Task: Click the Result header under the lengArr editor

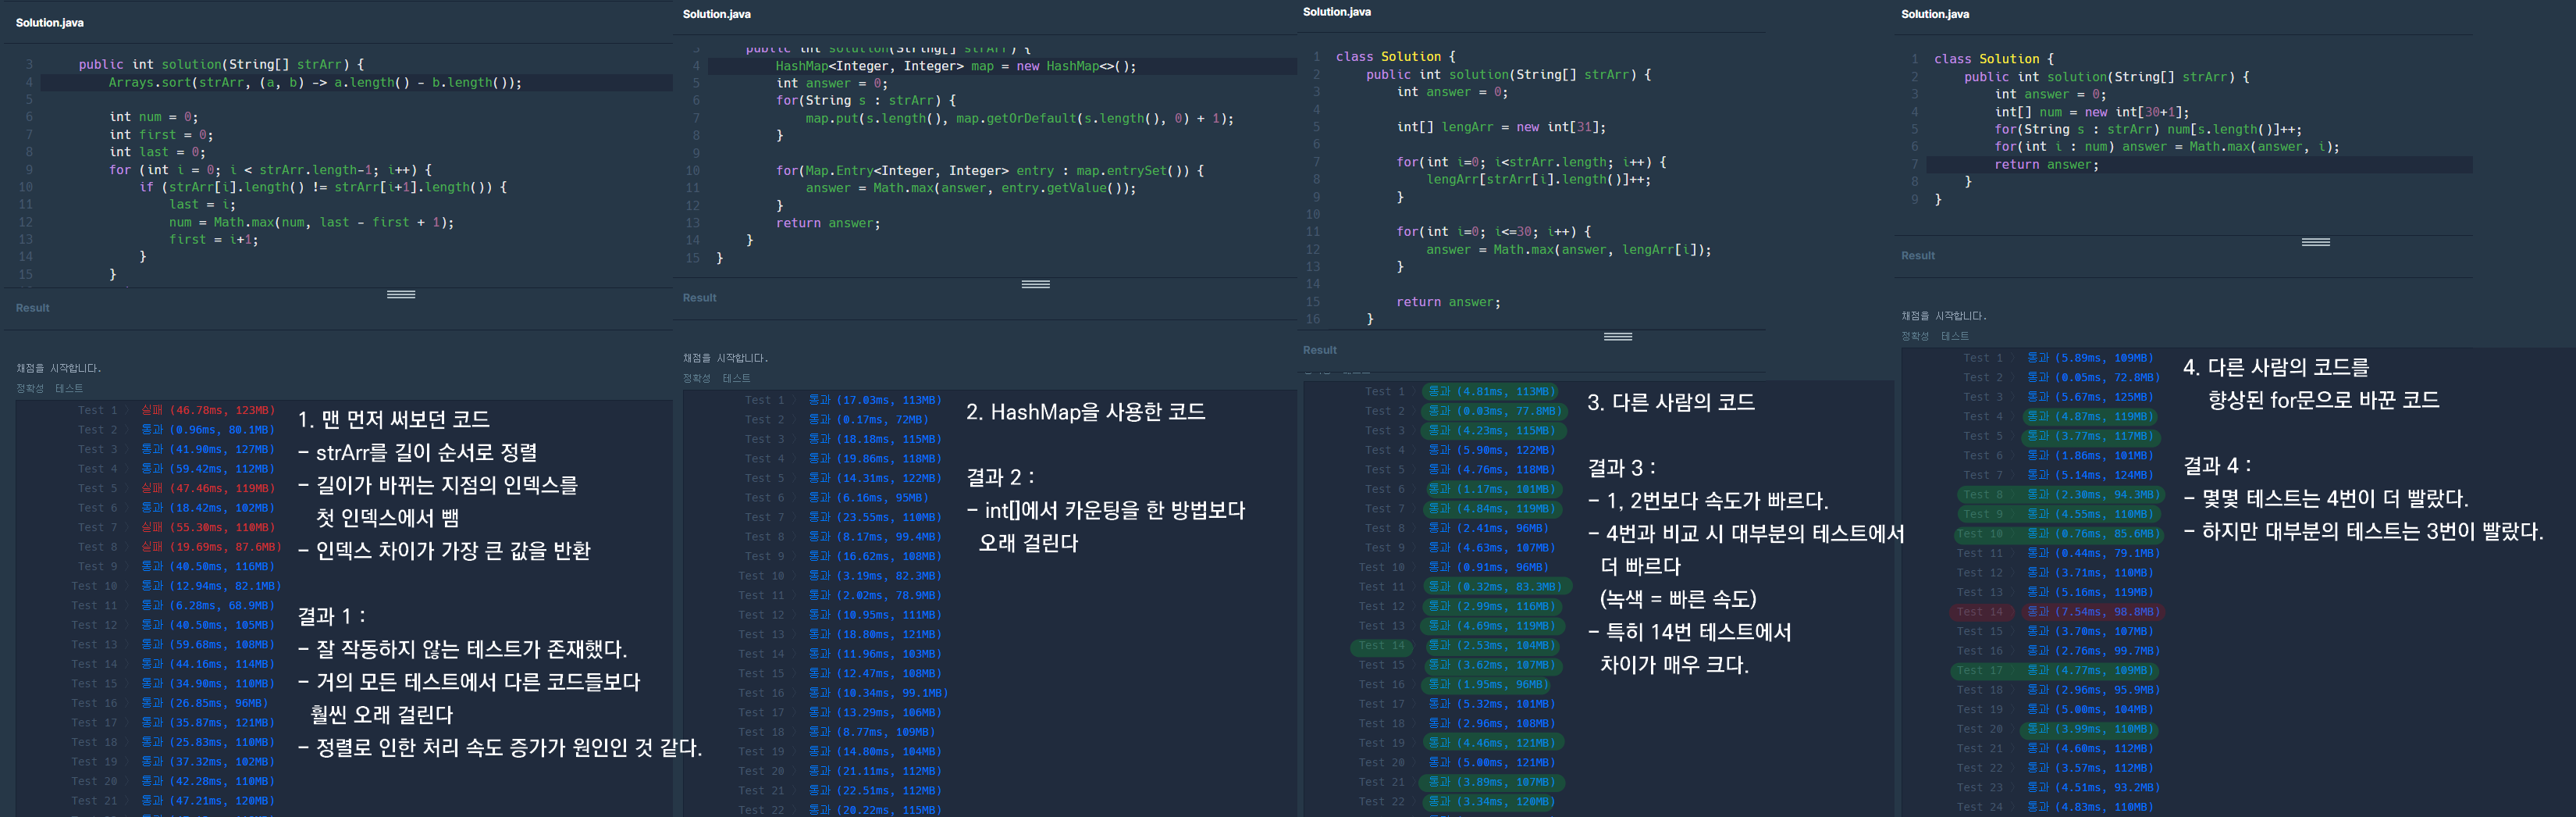Action: click(1320, 350)
